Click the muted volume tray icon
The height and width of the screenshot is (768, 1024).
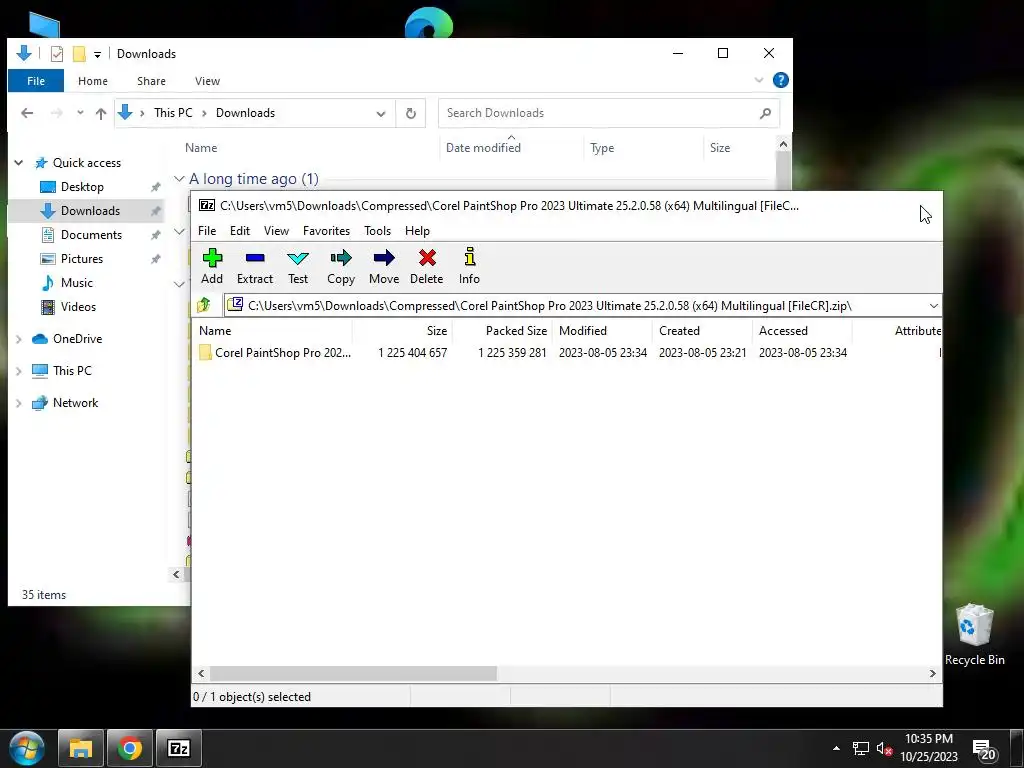click(884, 748)
